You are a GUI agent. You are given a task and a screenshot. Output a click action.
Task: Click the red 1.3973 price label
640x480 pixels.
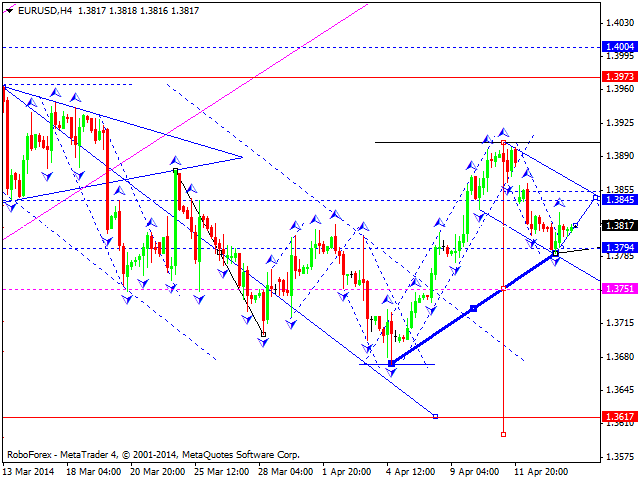tap(620, 76)
